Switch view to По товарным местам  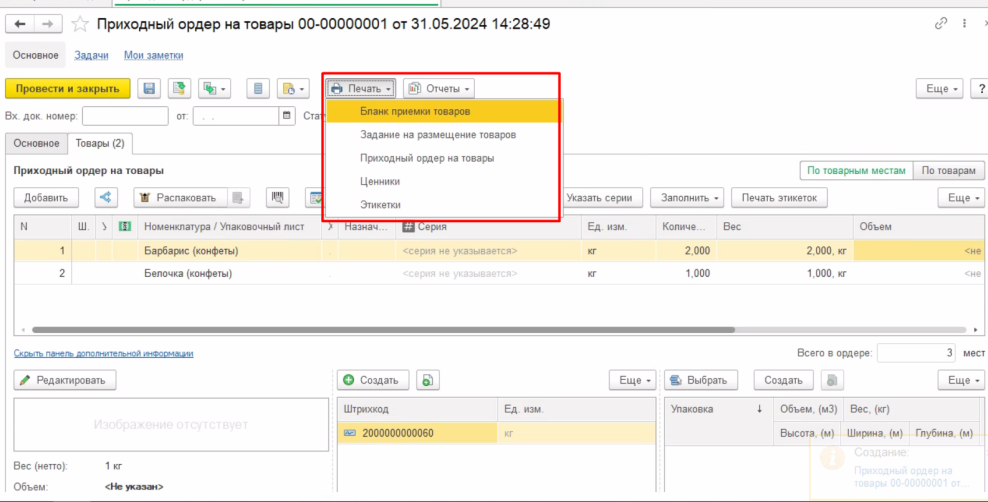855,171
